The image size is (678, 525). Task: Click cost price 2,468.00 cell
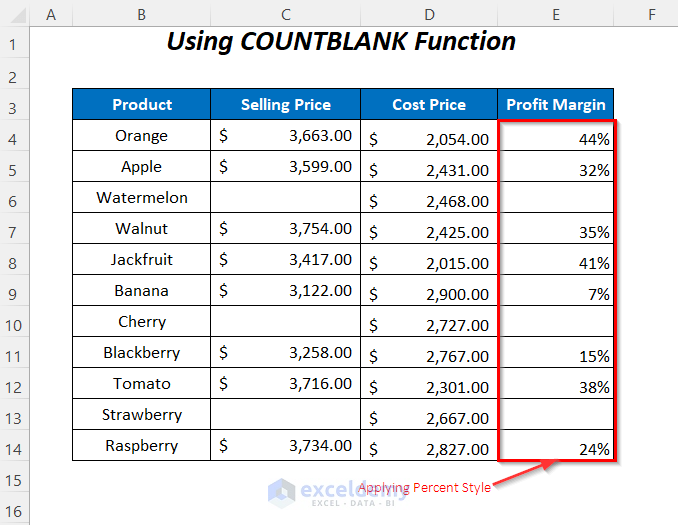click(x=429, y=197)
